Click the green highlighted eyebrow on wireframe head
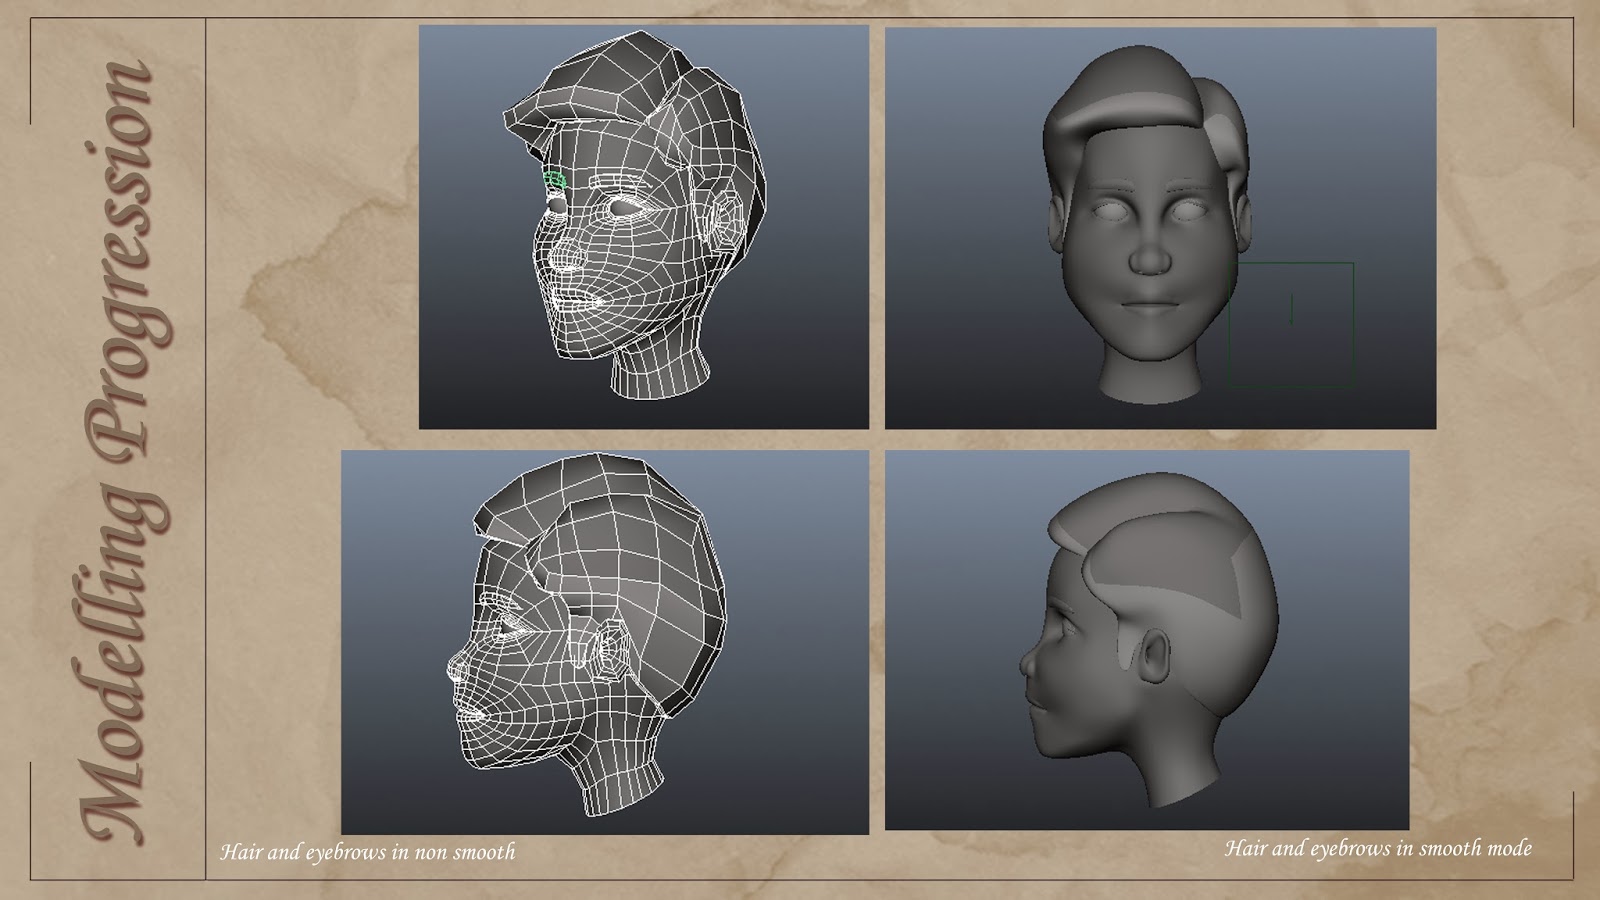The image size is (1600, 900). coord(555,181)
